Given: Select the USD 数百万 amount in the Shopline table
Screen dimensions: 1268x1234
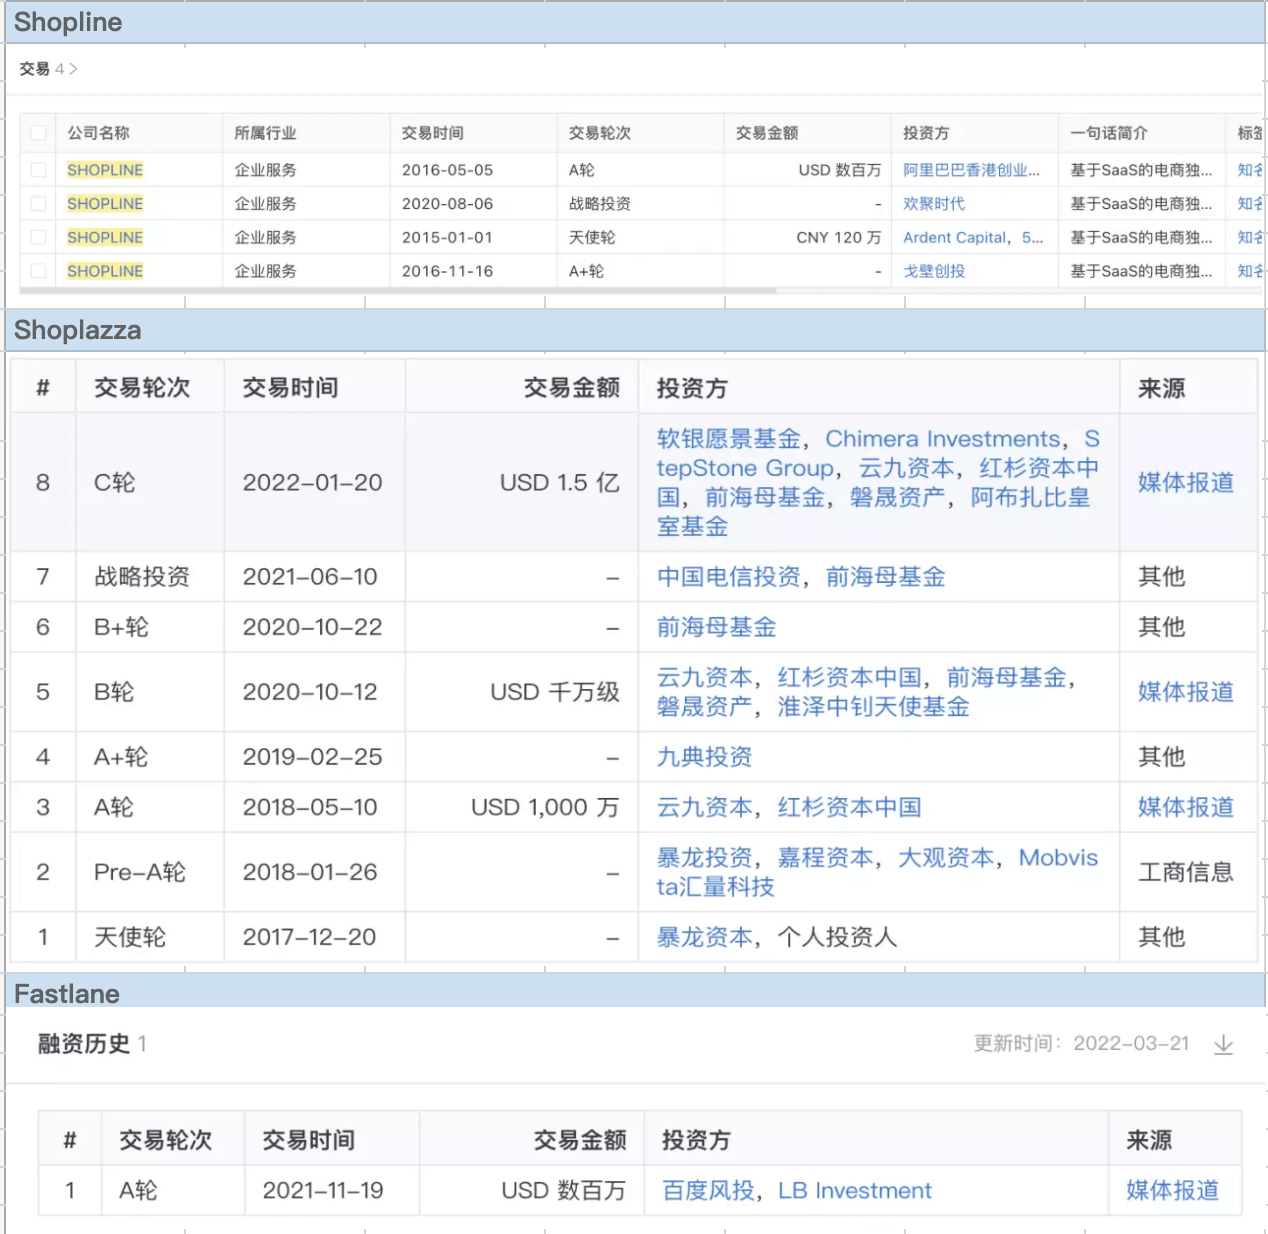Looking at the screenshot, I should click(839, 170).
